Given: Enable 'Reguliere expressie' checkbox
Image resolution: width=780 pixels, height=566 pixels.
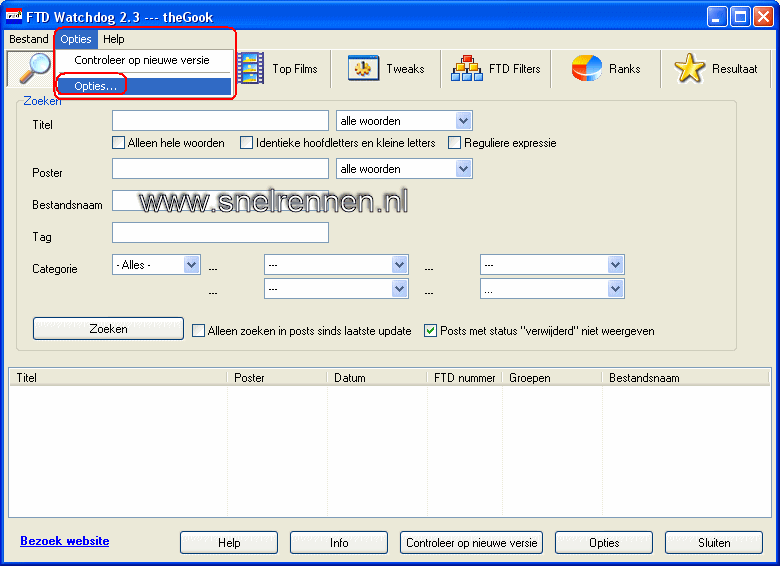Looking at the screenshot, I should (x=454, y=143).
